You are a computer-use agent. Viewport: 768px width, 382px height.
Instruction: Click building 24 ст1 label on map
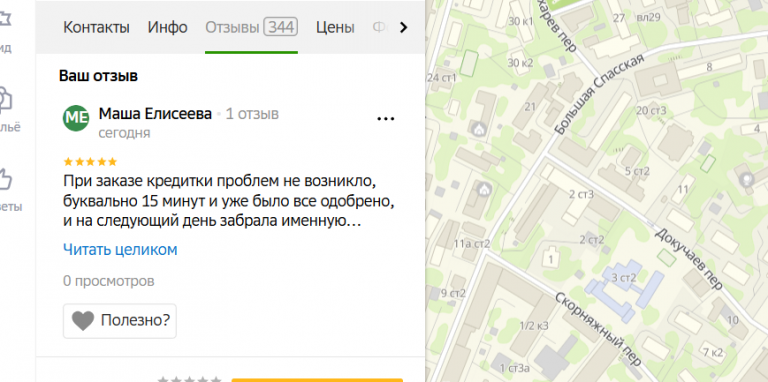(x=441, y=78)
